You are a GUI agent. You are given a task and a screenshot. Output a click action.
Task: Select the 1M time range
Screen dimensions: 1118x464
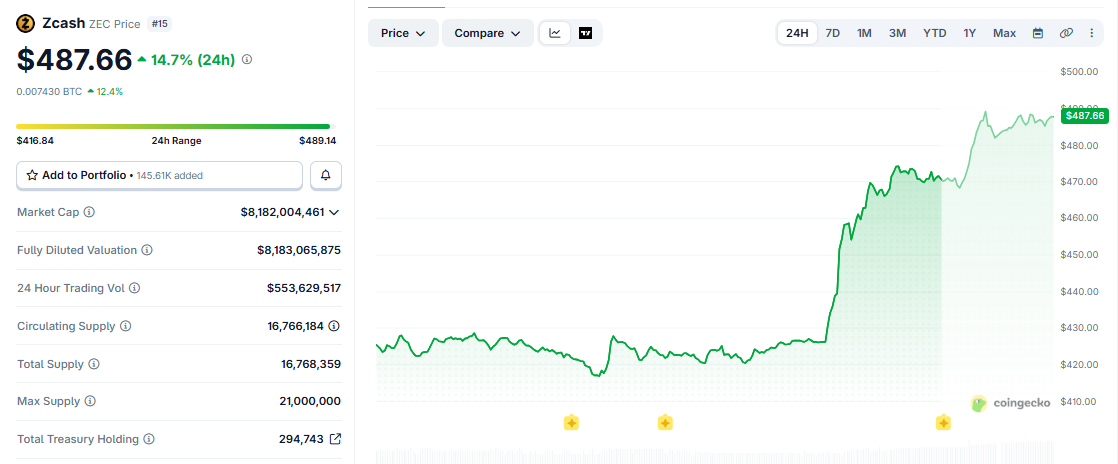(x=864, y=33)
